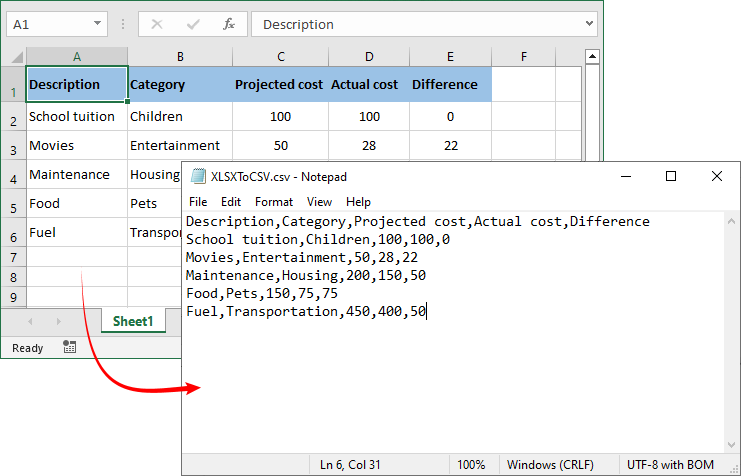
Task: Click the Actual cost header cell
Action: tap(369, 84)
